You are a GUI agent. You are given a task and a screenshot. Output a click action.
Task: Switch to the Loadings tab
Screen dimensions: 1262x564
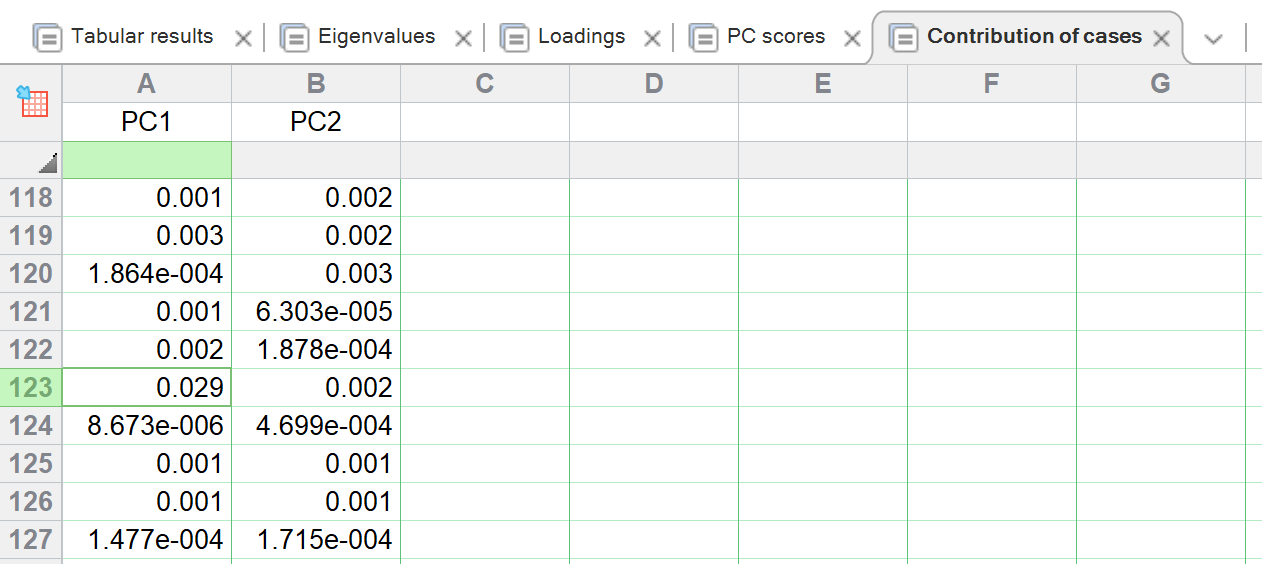581,37
